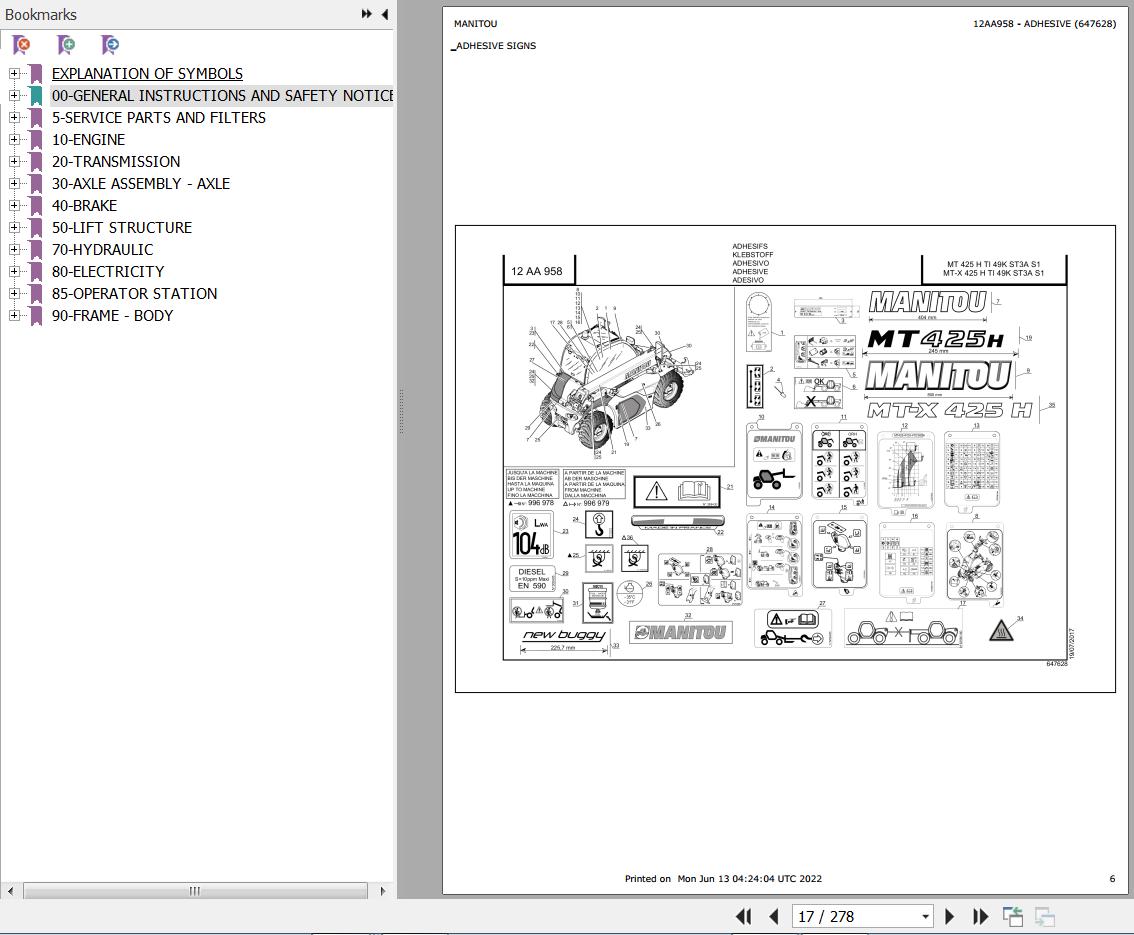Click the bookmark icon beside 90-FRAME - BODY
Screen dimensions: 1134x935
tap(35, 315)
